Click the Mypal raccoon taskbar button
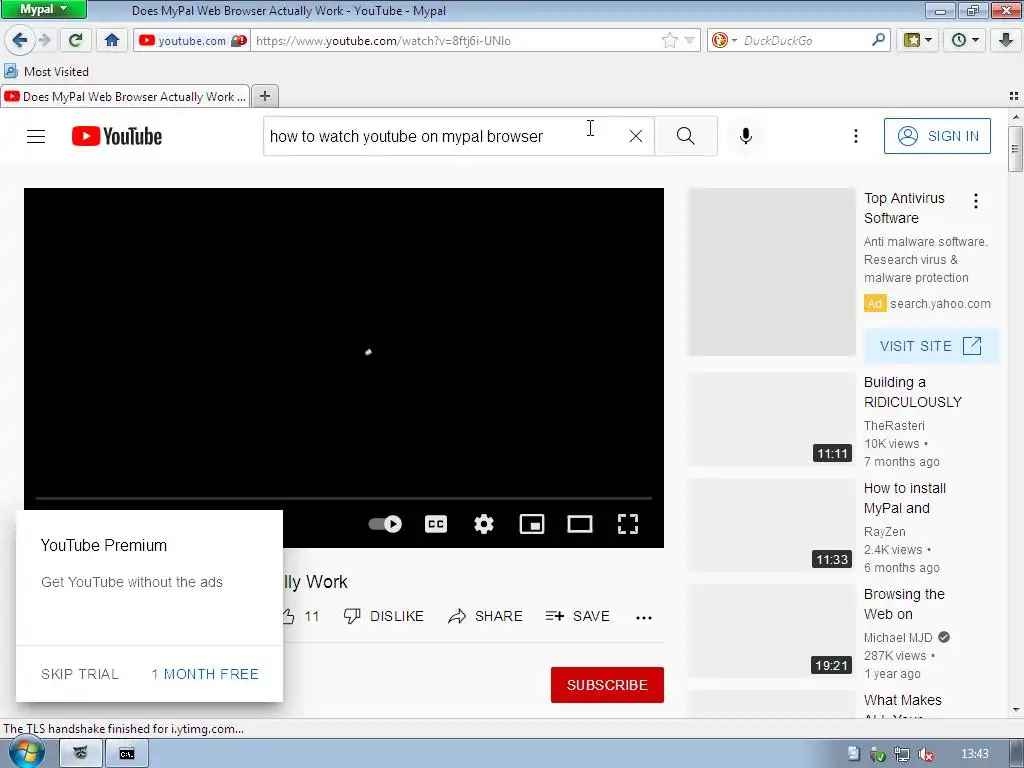 point(80,754)
